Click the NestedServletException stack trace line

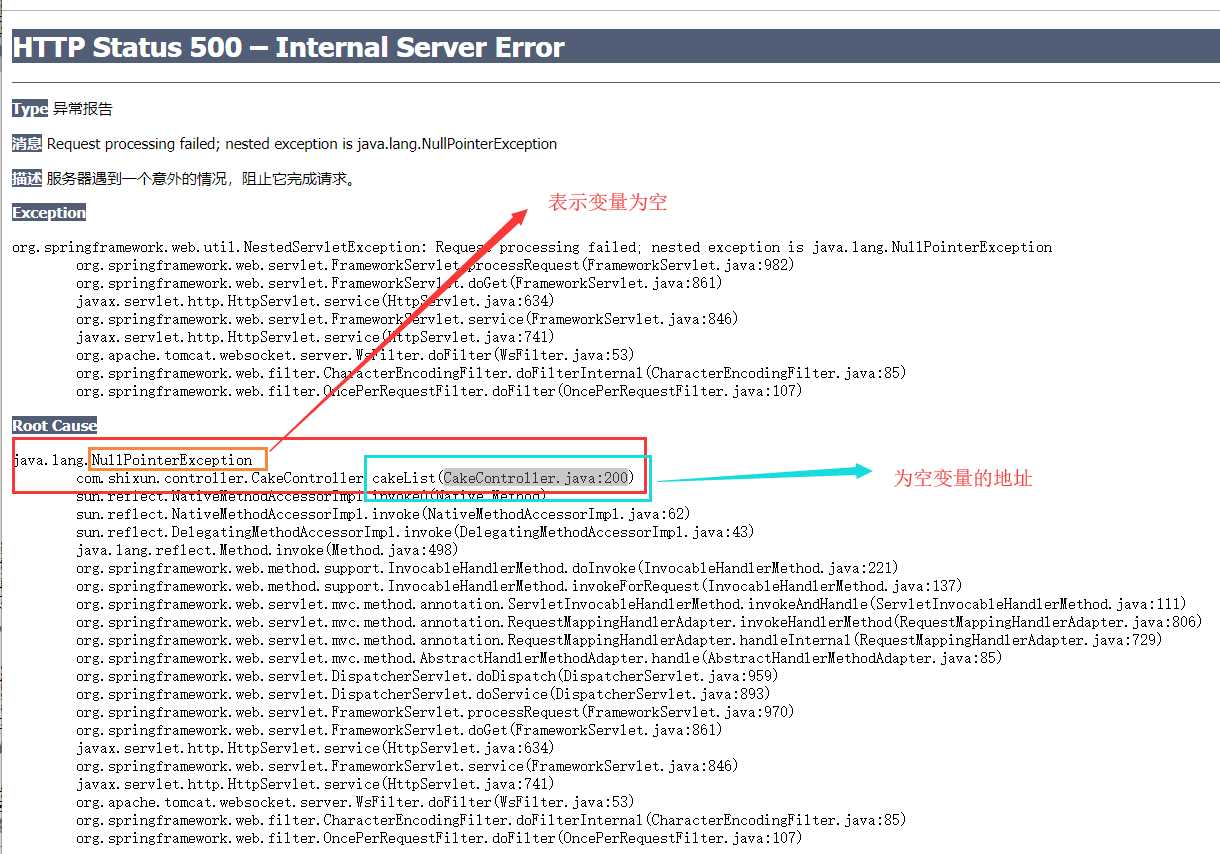coord(532,247)
